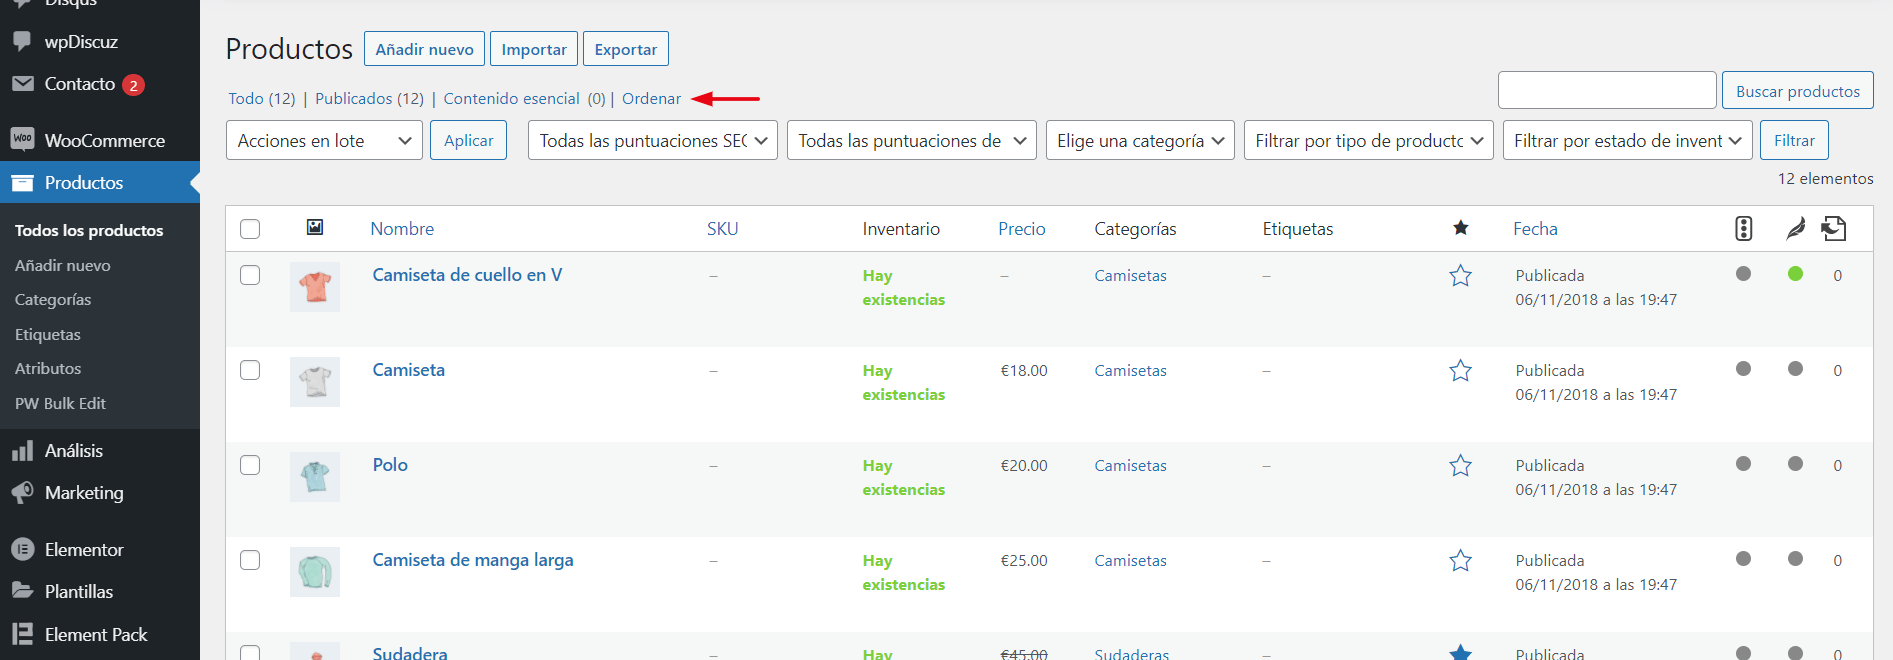Check the Camiseta de cuello en V row
The image size is (1893, 660).
250,275
